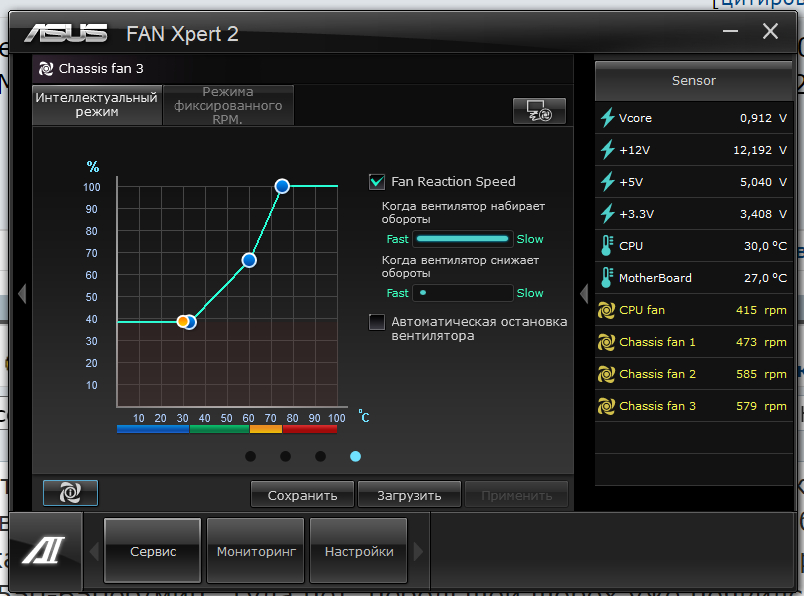
Task: Enable Автоматическая остановка вентилятора checkbox
Action: [377, 322]
